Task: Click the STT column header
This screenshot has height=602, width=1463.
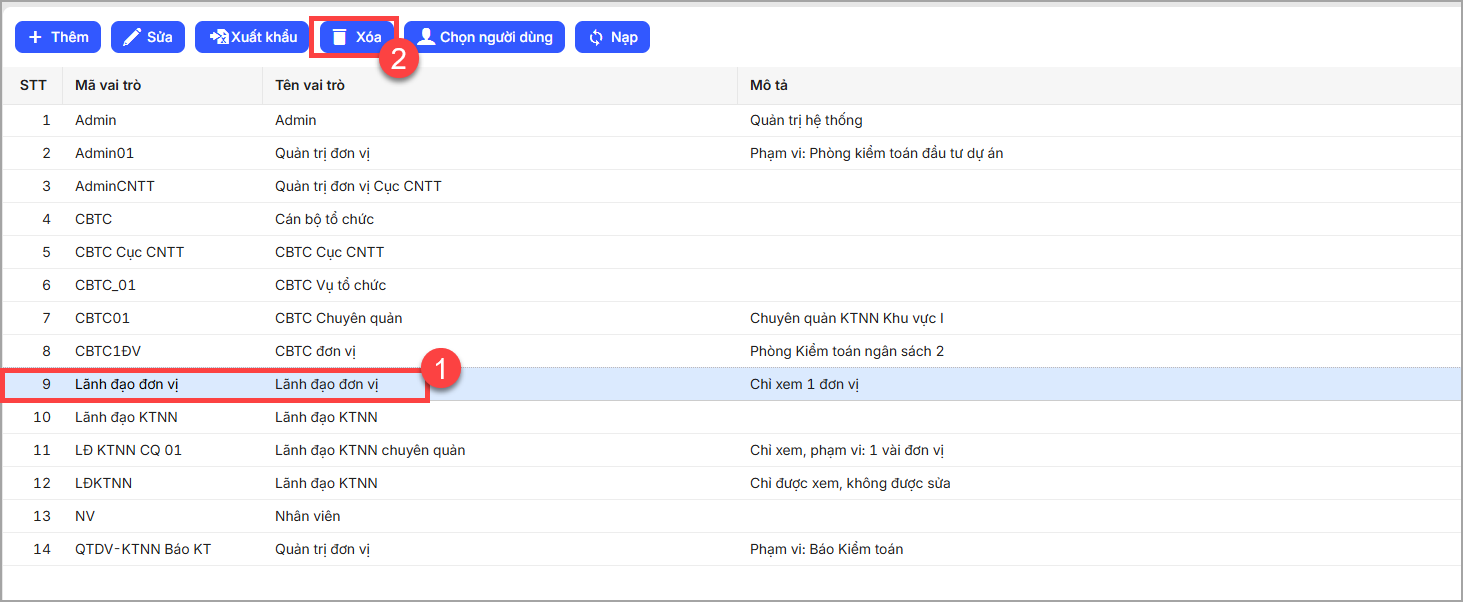Action: [x=33, y=85]
